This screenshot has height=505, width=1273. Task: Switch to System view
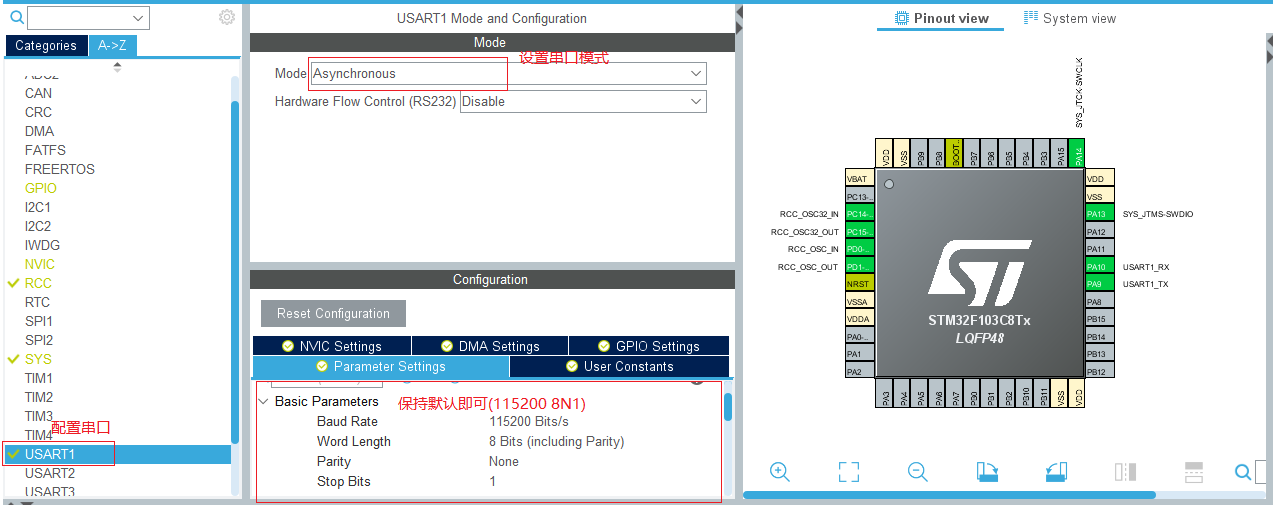click(1070, 18)
